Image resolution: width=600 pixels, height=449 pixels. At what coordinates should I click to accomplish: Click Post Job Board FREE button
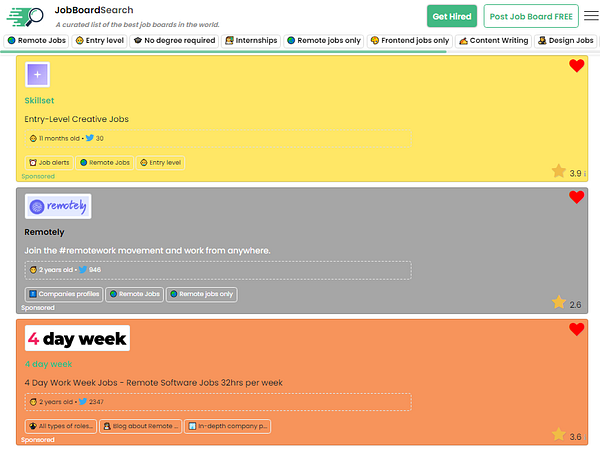click(x=531, y=16)
